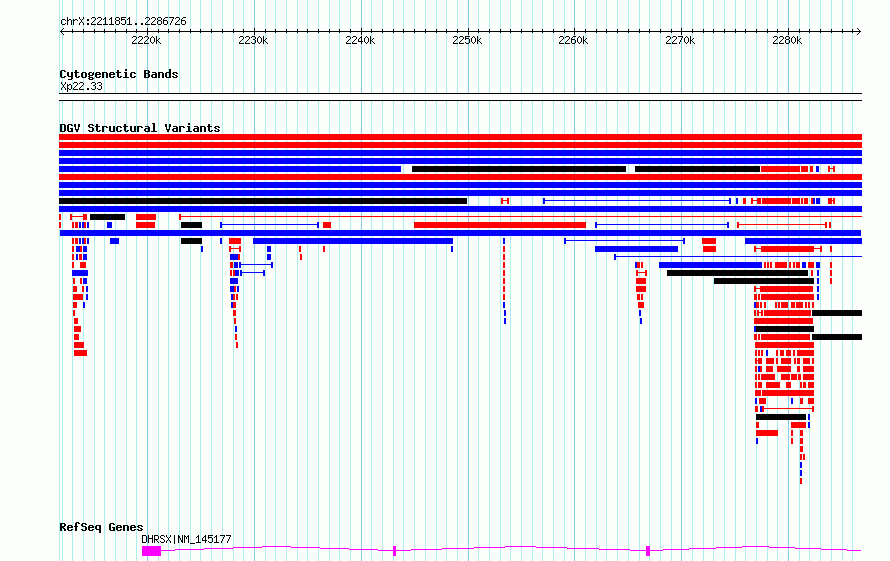Click the chrX:2211851..2286726 coordinate label
890x561 pixels.
(123, 21)
